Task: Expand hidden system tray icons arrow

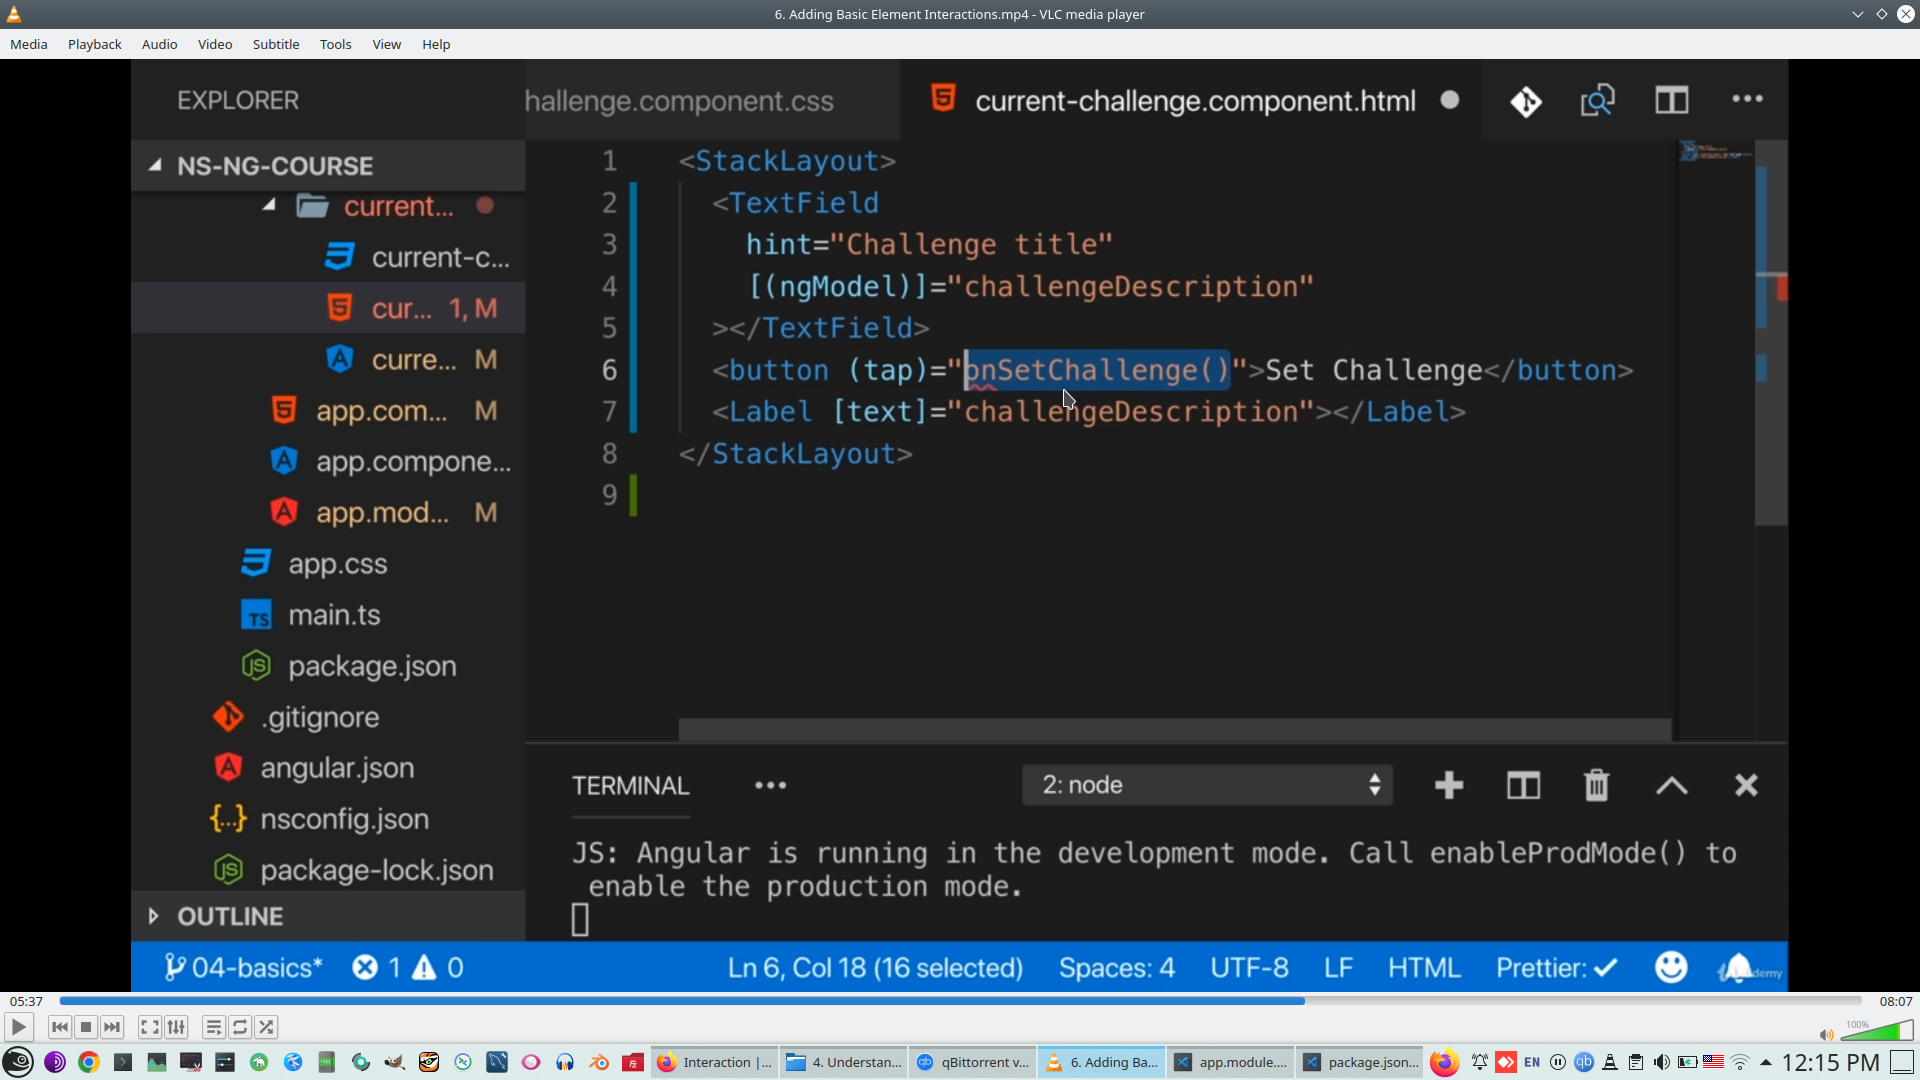Action: [x=1766, y=1062]
